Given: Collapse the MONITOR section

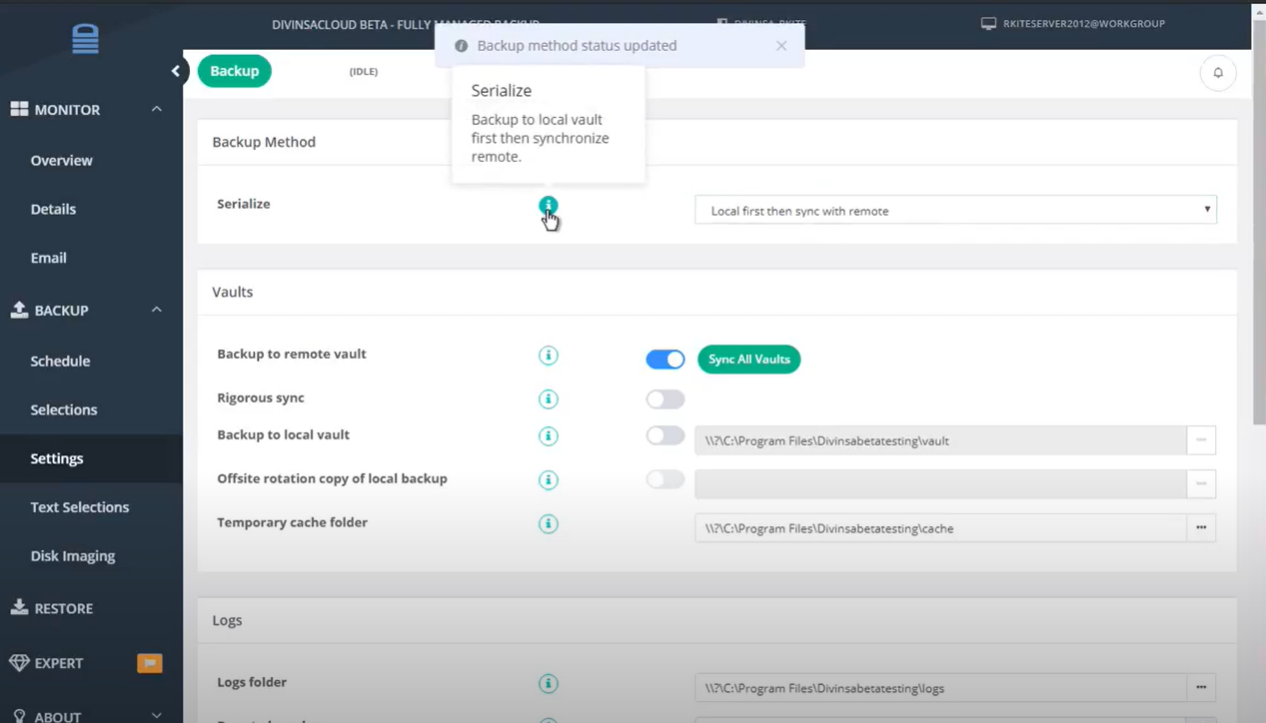Looking at the screenshot, I should pos(156,109).
